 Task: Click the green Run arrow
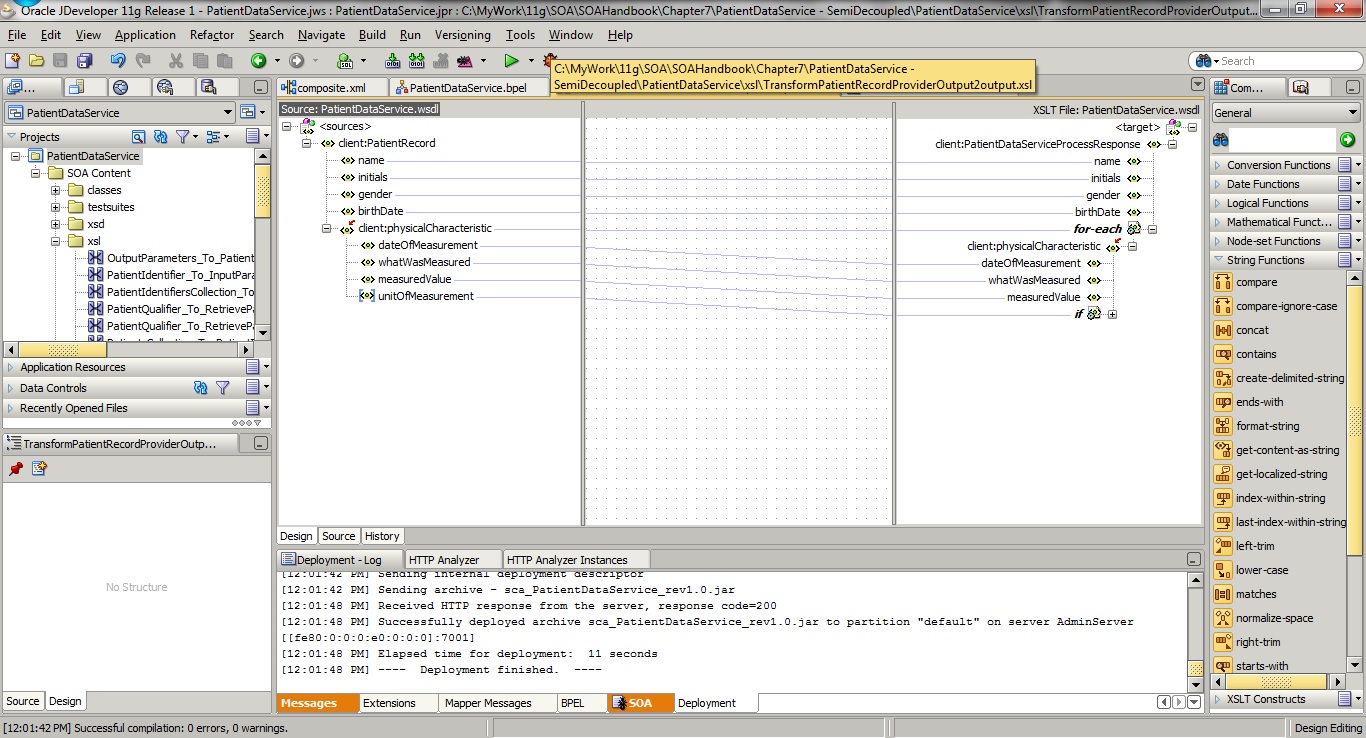coord(511,61)
